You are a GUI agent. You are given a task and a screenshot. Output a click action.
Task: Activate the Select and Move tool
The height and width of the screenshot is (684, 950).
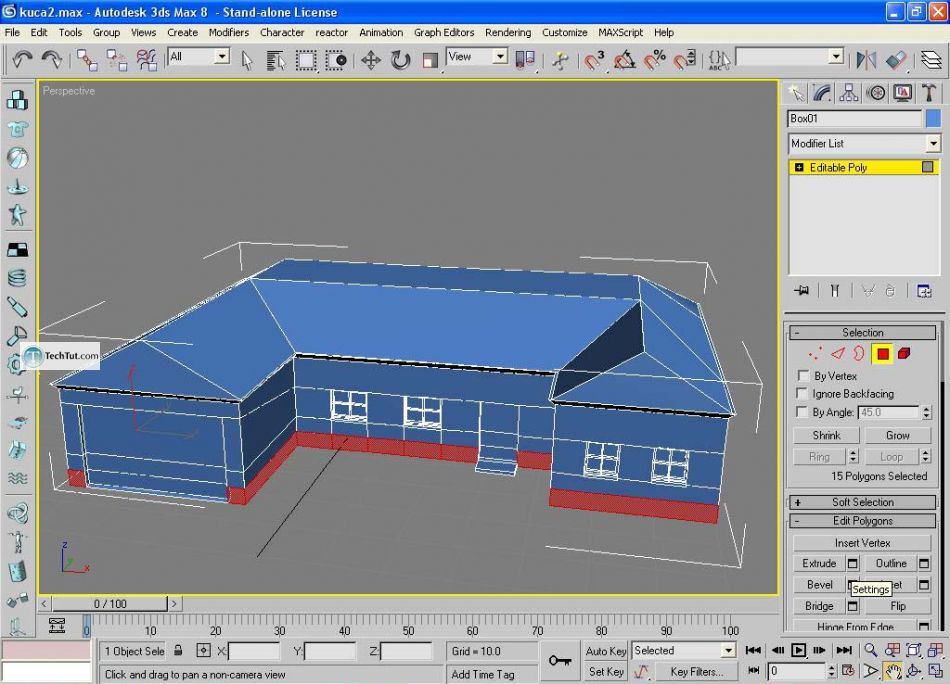click(x=370, y=60)
